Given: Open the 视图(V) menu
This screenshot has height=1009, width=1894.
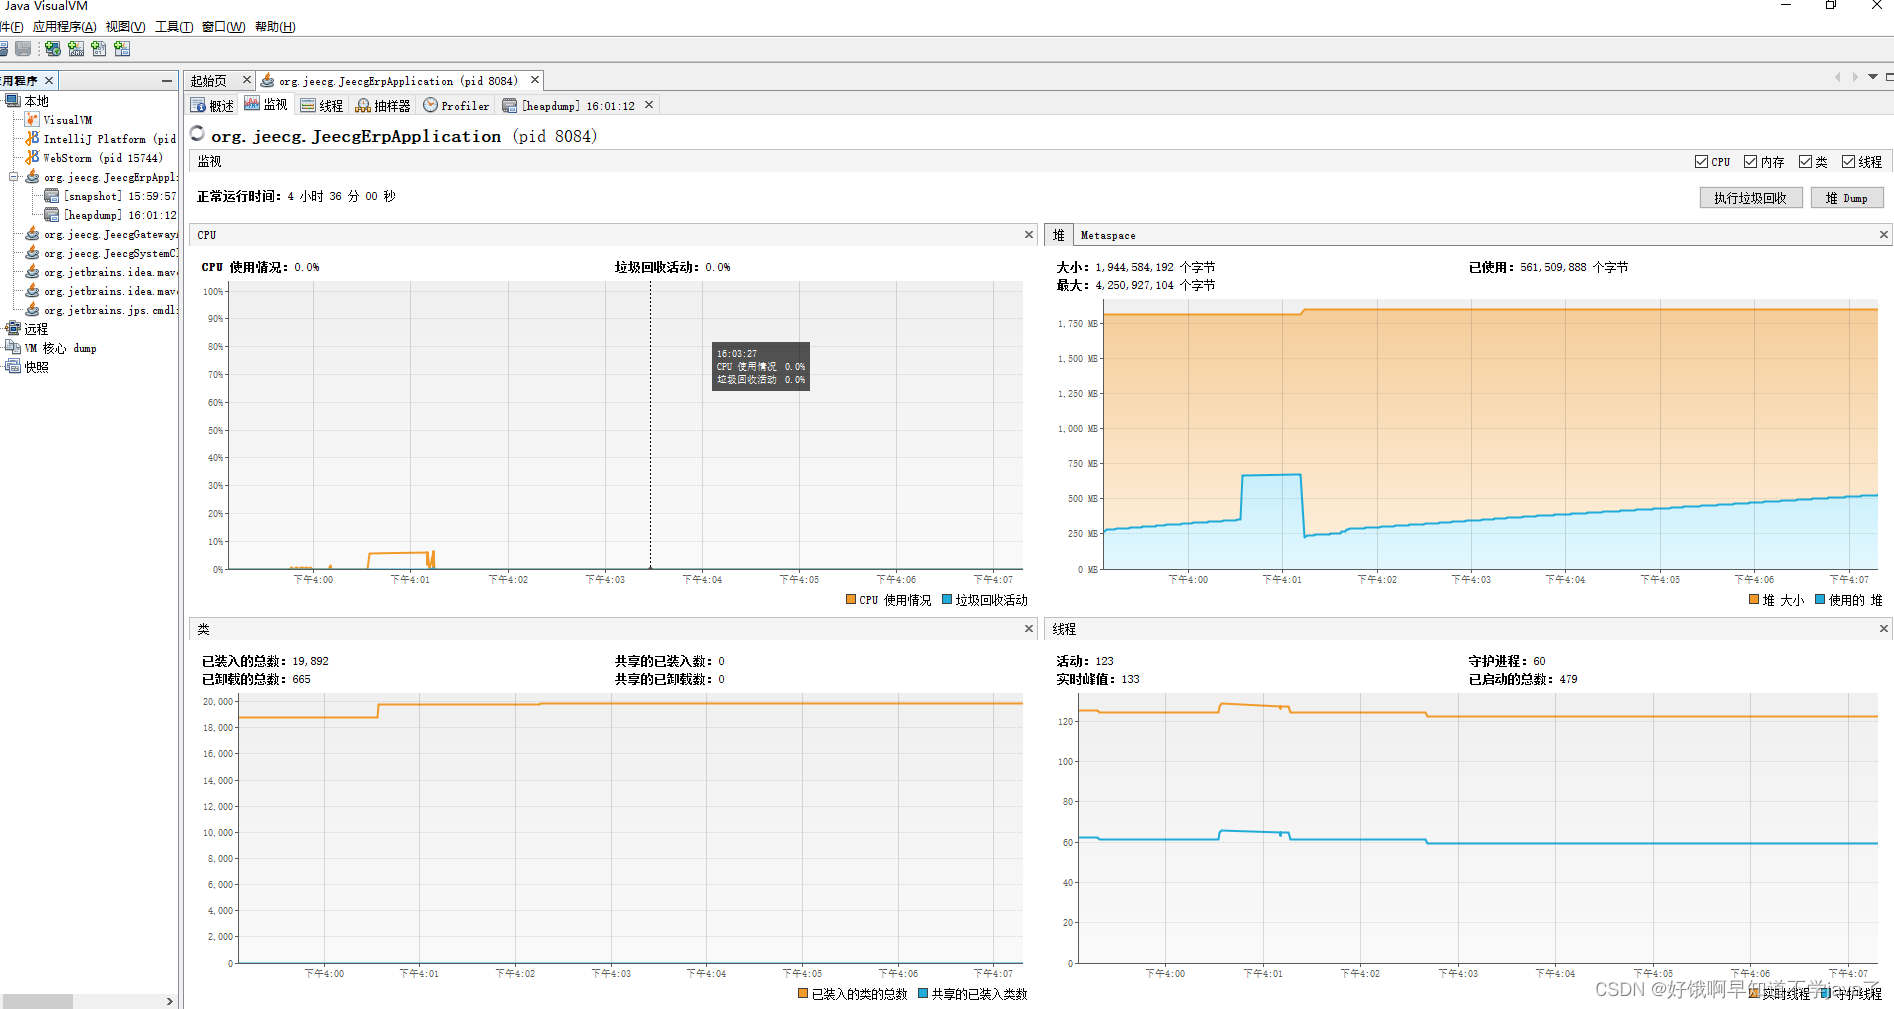Looking at the screenshot, I should pos(126,27).
